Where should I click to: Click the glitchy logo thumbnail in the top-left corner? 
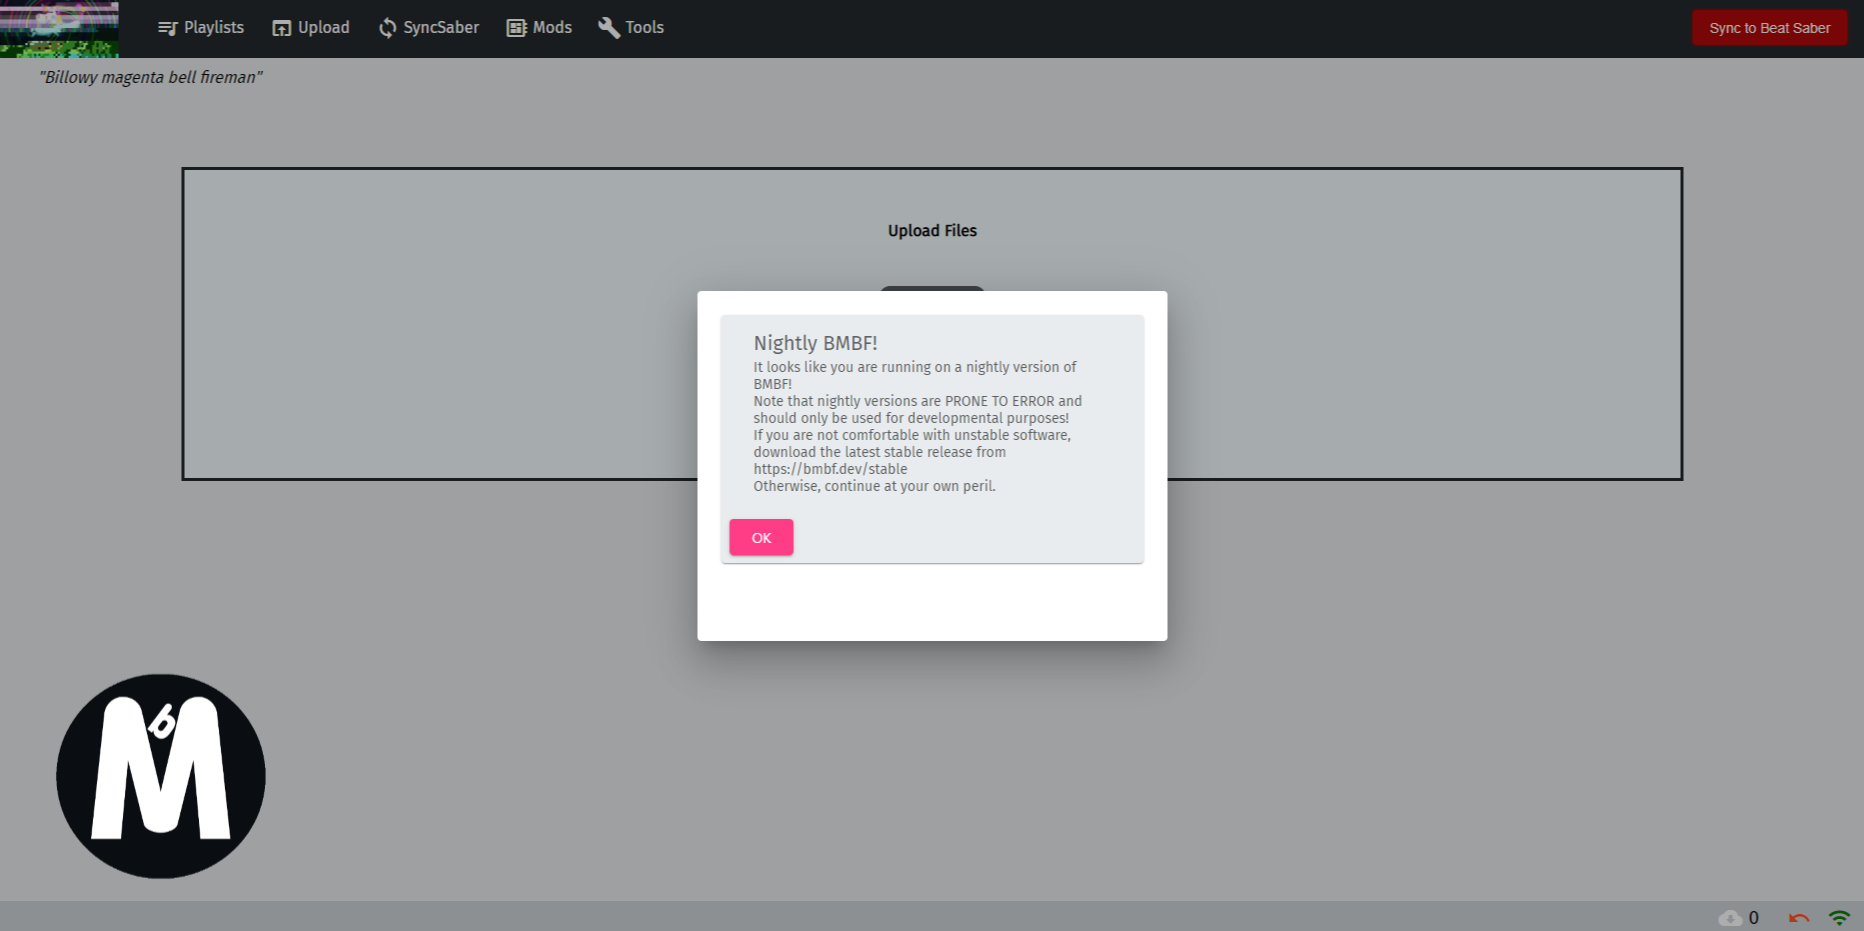(x=59, y=29)
